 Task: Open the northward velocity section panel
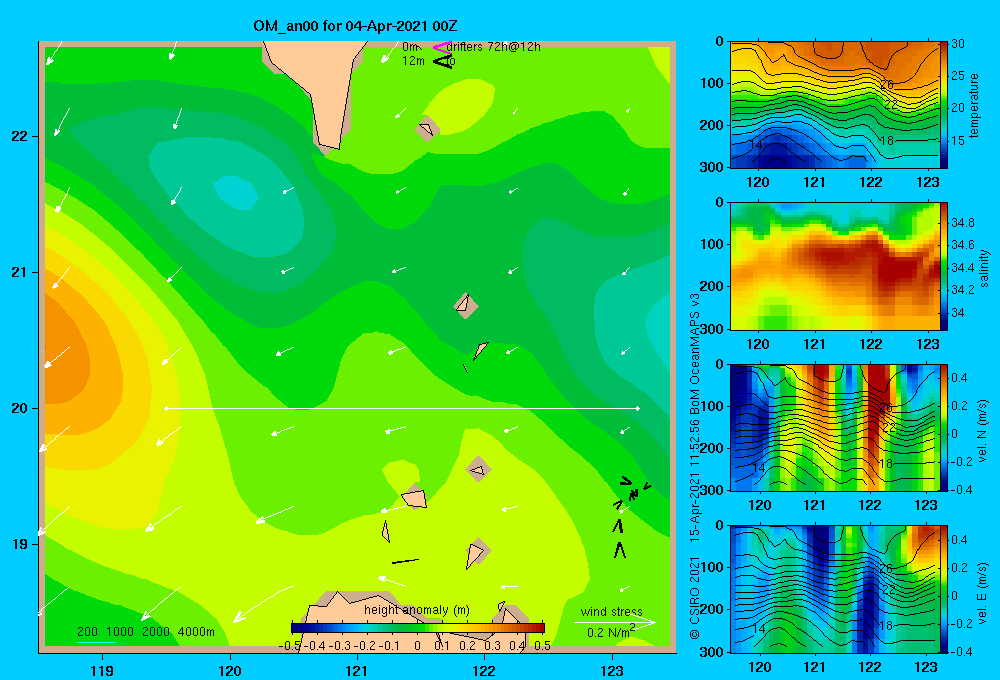pos(835,427)
